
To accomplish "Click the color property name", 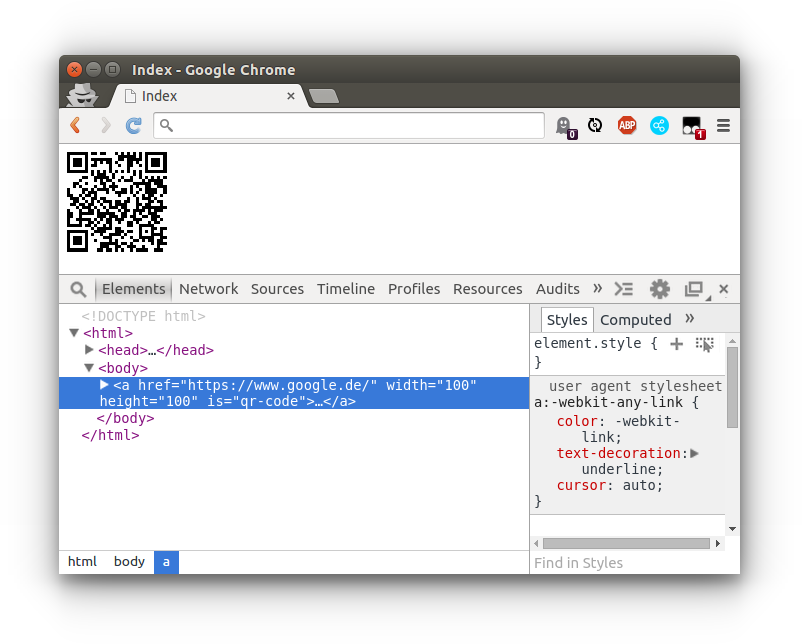I will [577, 421].
